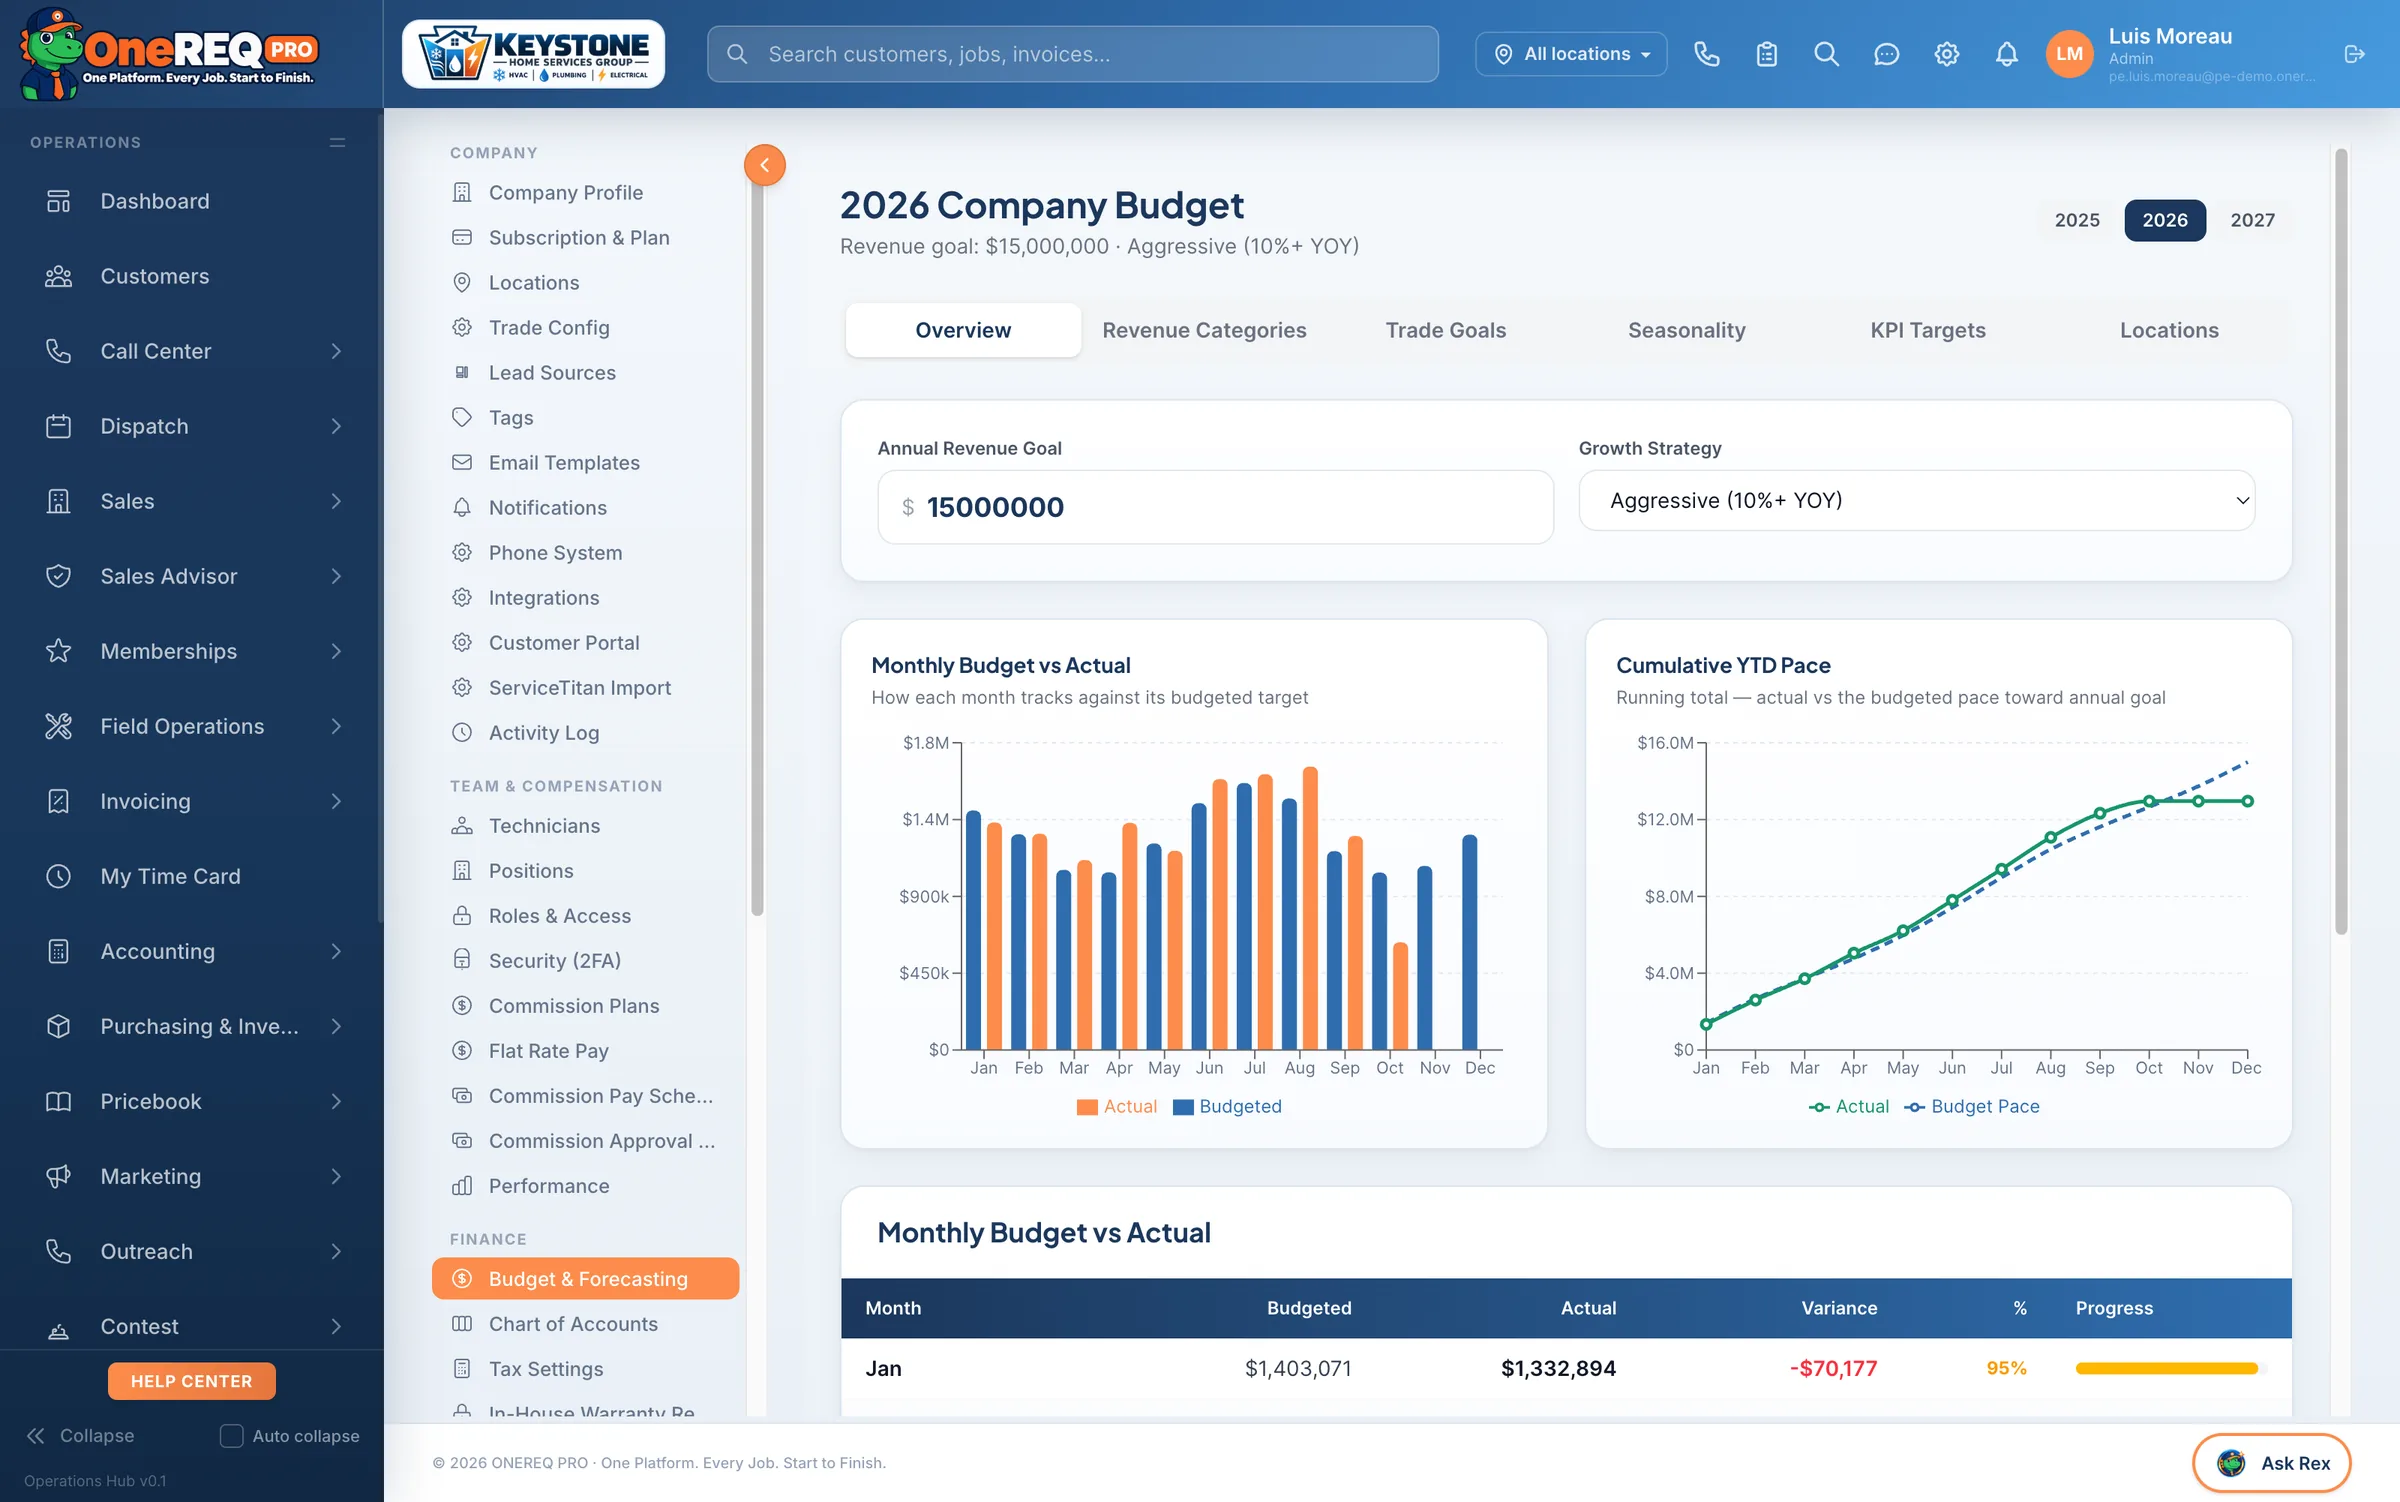Image resolution: width=2400 pixels, height=1502 pixels.
Task: Click the Customers sidebar icon
Action: pyautogui.click(x=58, y=276)
